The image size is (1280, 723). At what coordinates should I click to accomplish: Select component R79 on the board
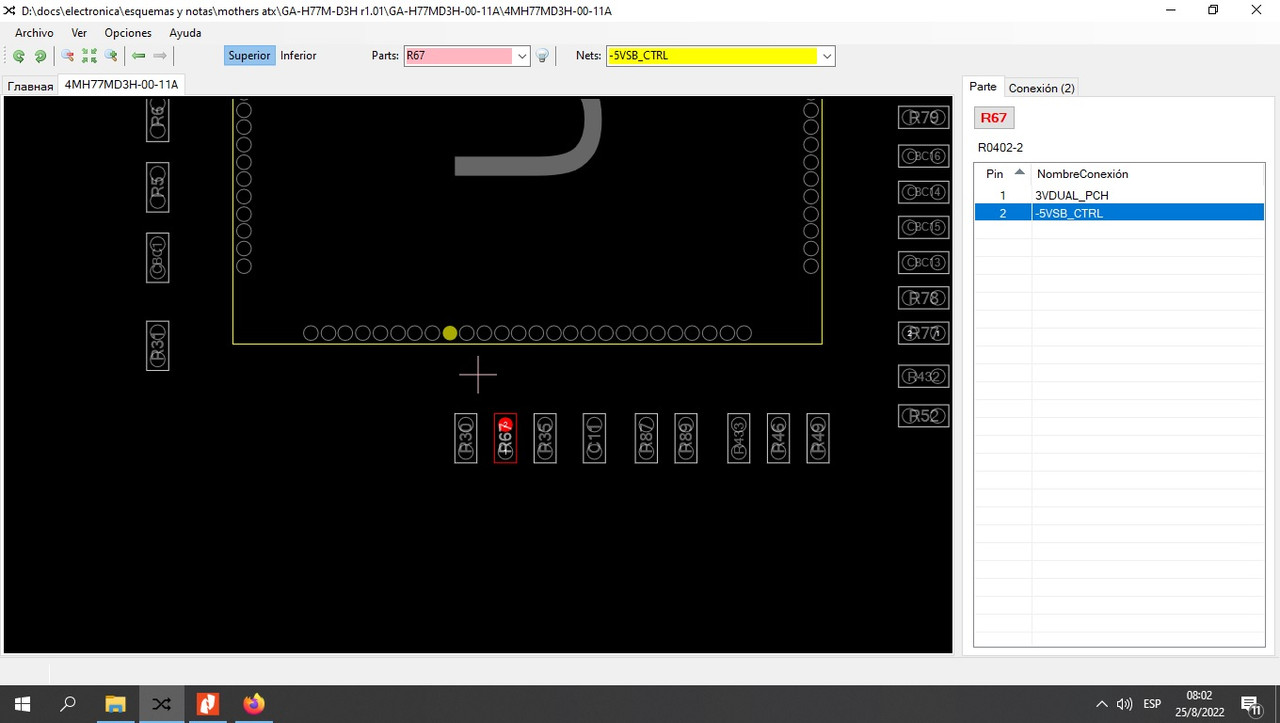point(923,117)
